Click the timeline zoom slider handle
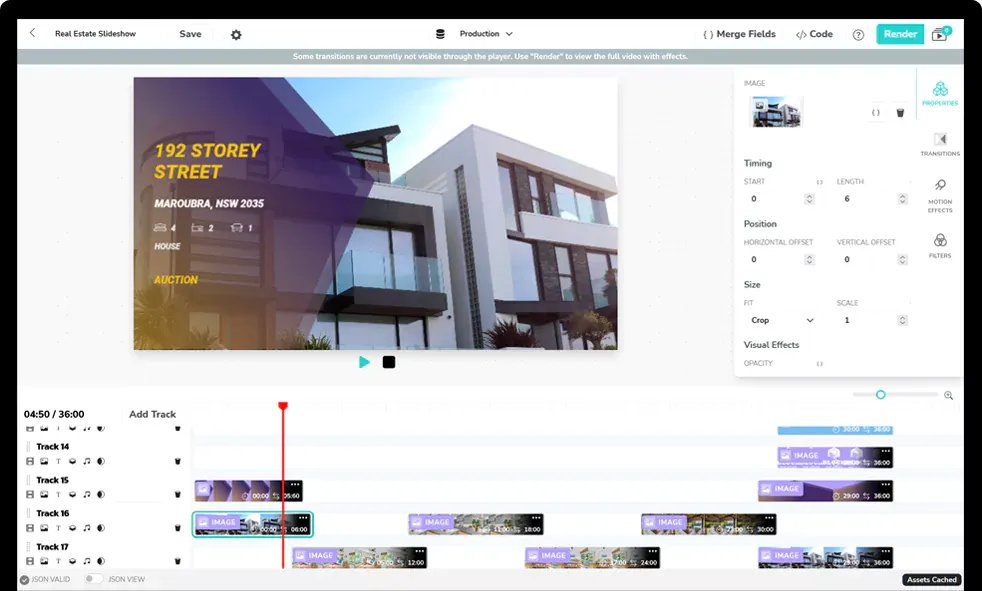Image resolution: width=982 pixels, height=591 pixels. [880, 395]
